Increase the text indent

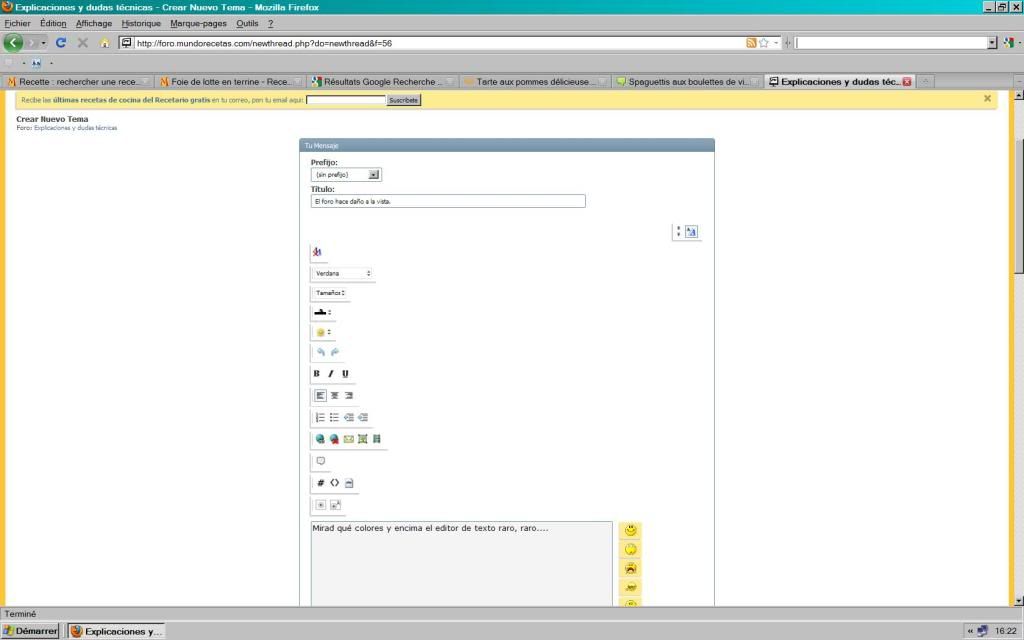click(x=363, y=417)
